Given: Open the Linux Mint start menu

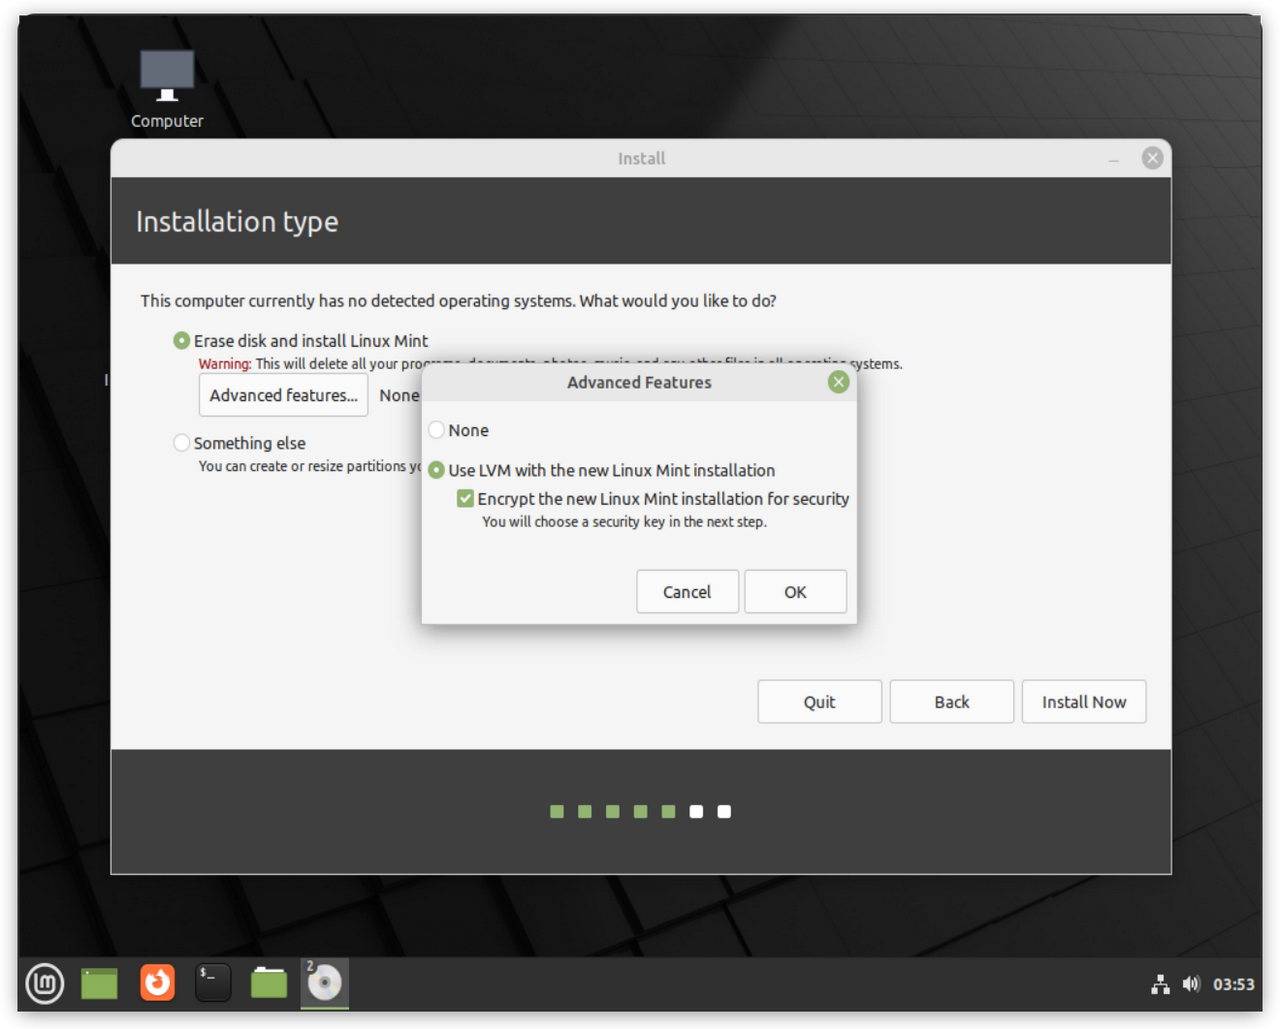Looking at the screenshot, I should coord(45,983).
